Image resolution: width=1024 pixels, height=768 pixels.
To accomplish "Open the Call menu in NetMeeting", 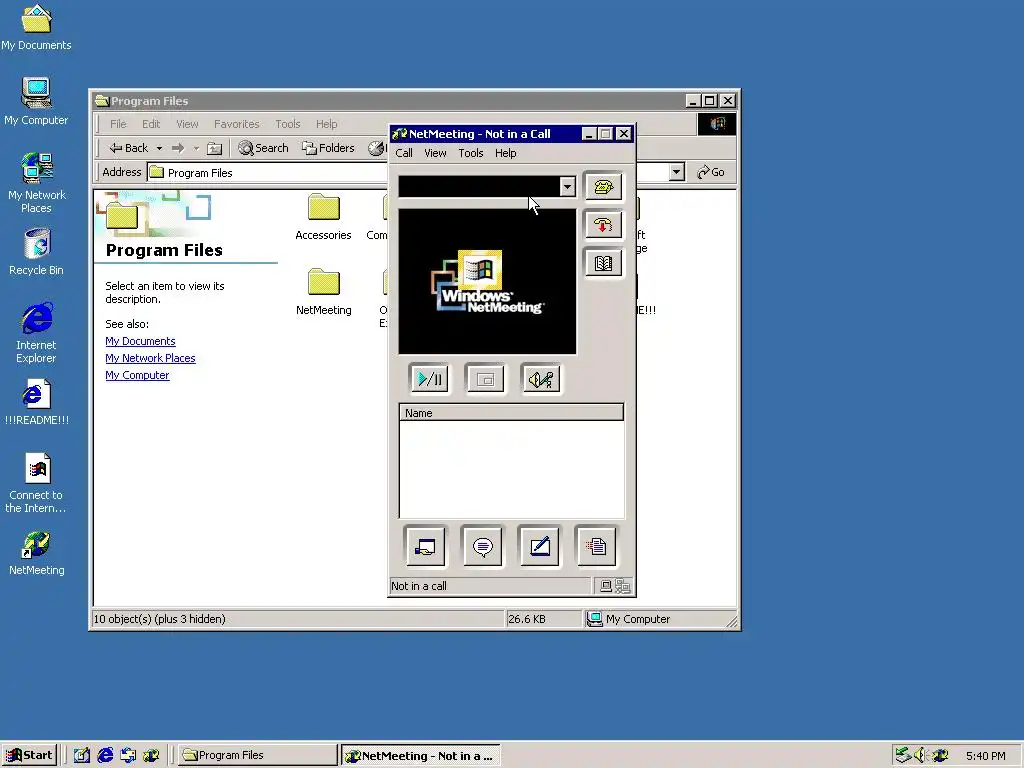I will pos(404,153).
